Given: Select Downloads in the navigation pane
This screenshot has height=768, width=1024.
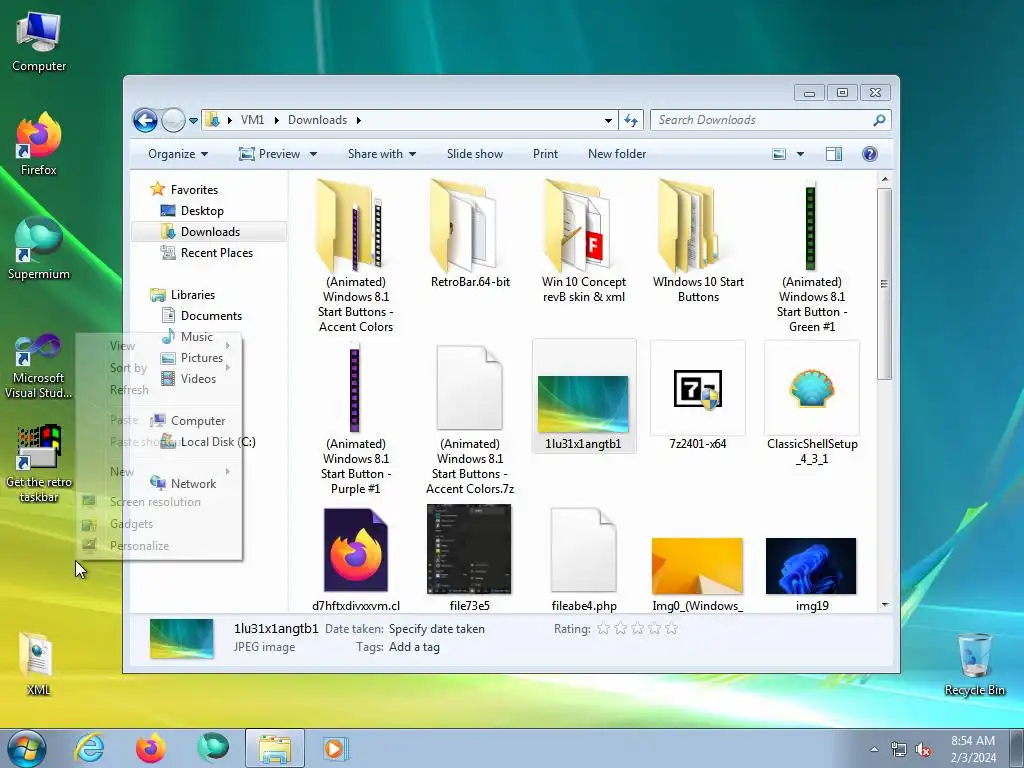Looking at the screenshot, I should [209, 232].
